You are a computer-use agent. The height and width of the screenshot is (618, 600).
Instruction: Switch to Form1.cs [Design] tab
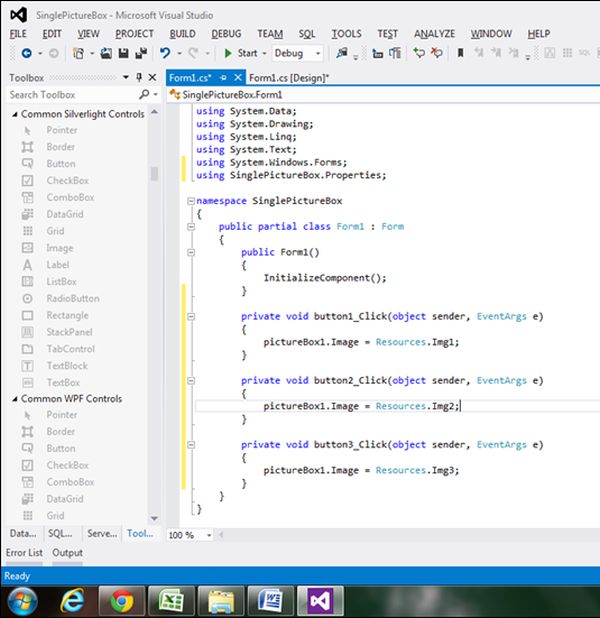click(289, 77)
